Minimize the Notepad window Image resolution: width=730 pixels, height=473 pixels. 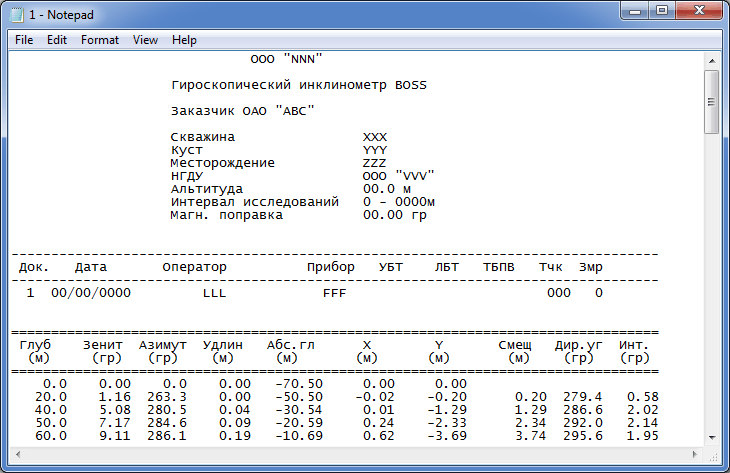point(634,10)
